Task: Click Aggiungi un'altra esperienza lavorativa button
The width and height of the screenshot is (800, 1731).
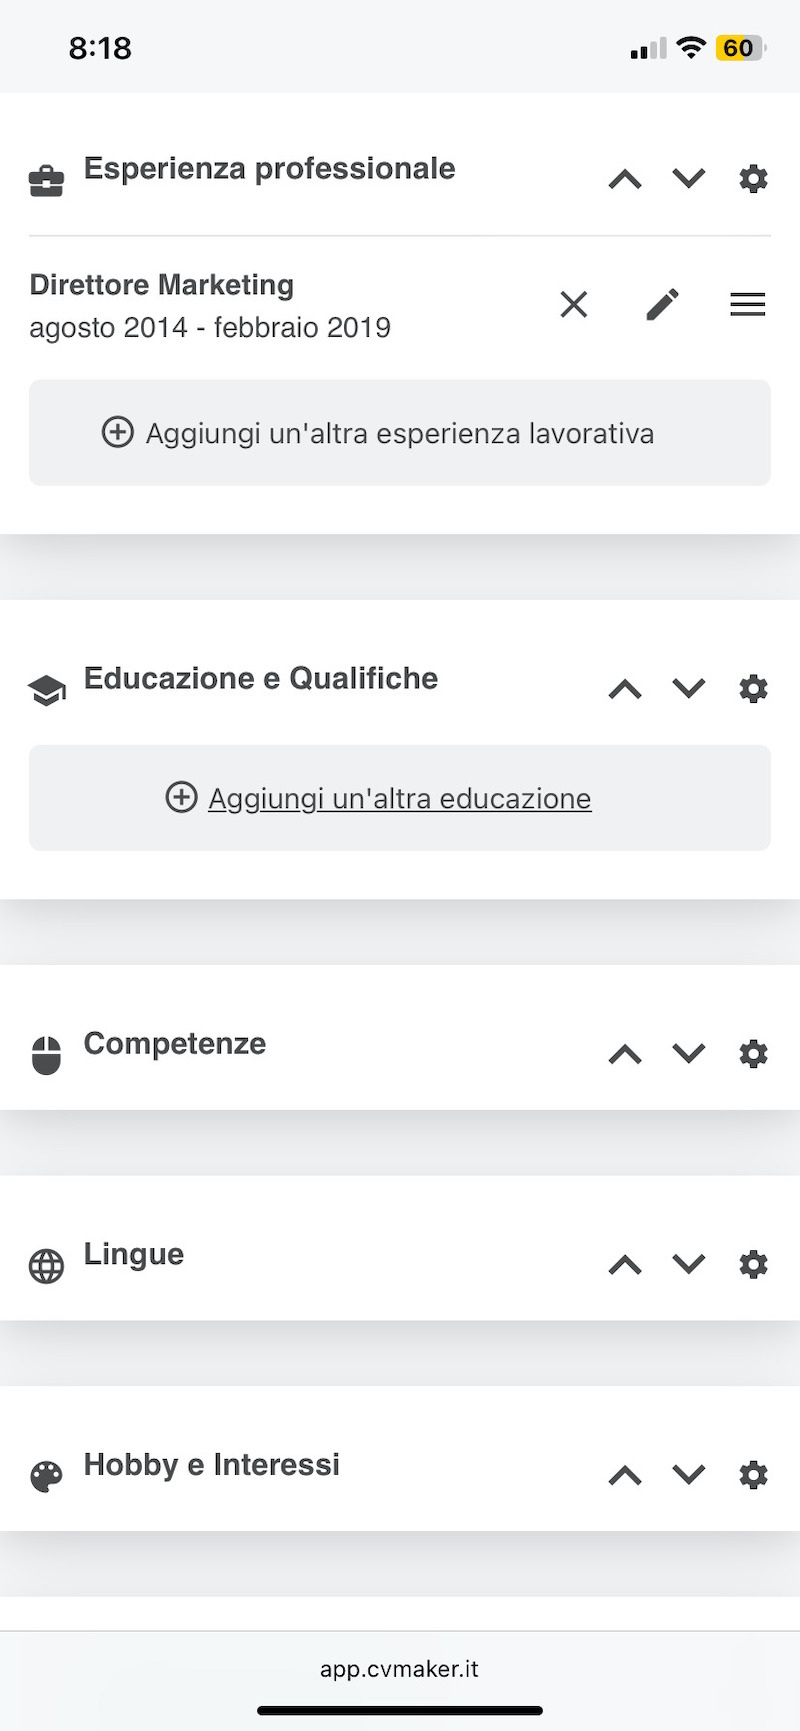Action: pos(399,433)
